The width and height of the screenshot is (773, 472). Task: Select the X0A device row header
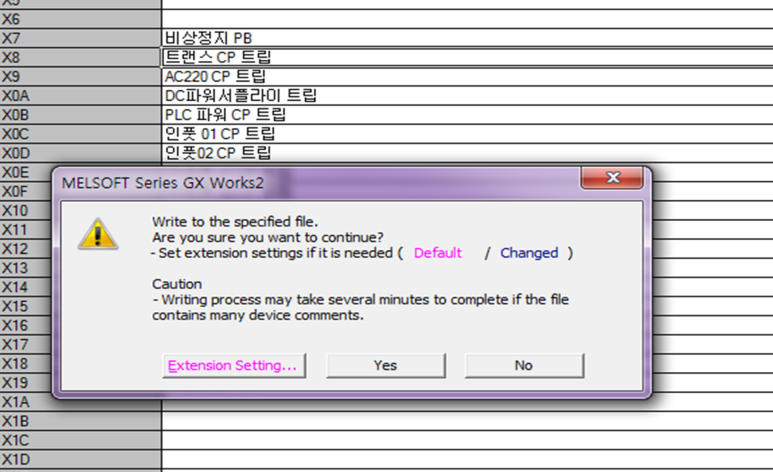coord(80,96)
